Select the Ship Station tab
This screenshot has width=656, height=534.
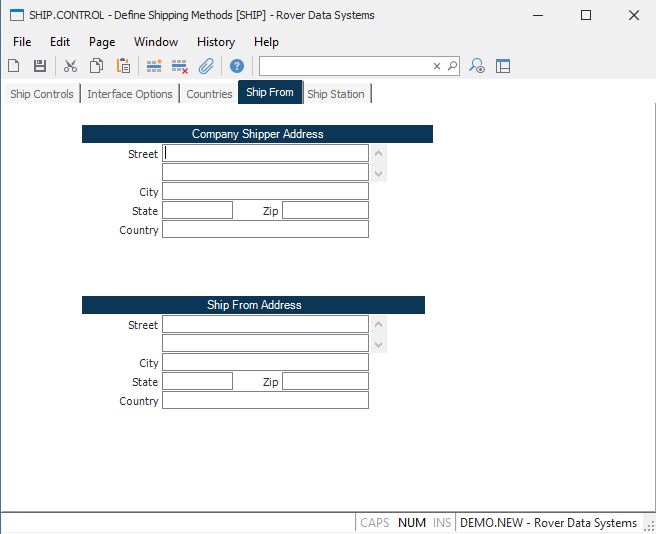click(336, 94)
